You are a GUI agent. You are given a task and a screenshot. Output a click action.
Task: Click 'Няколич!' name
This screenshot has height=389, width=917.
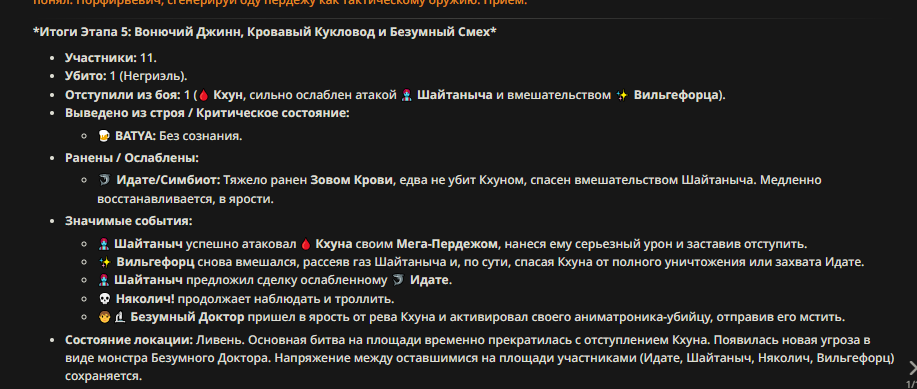pos(145,299)
